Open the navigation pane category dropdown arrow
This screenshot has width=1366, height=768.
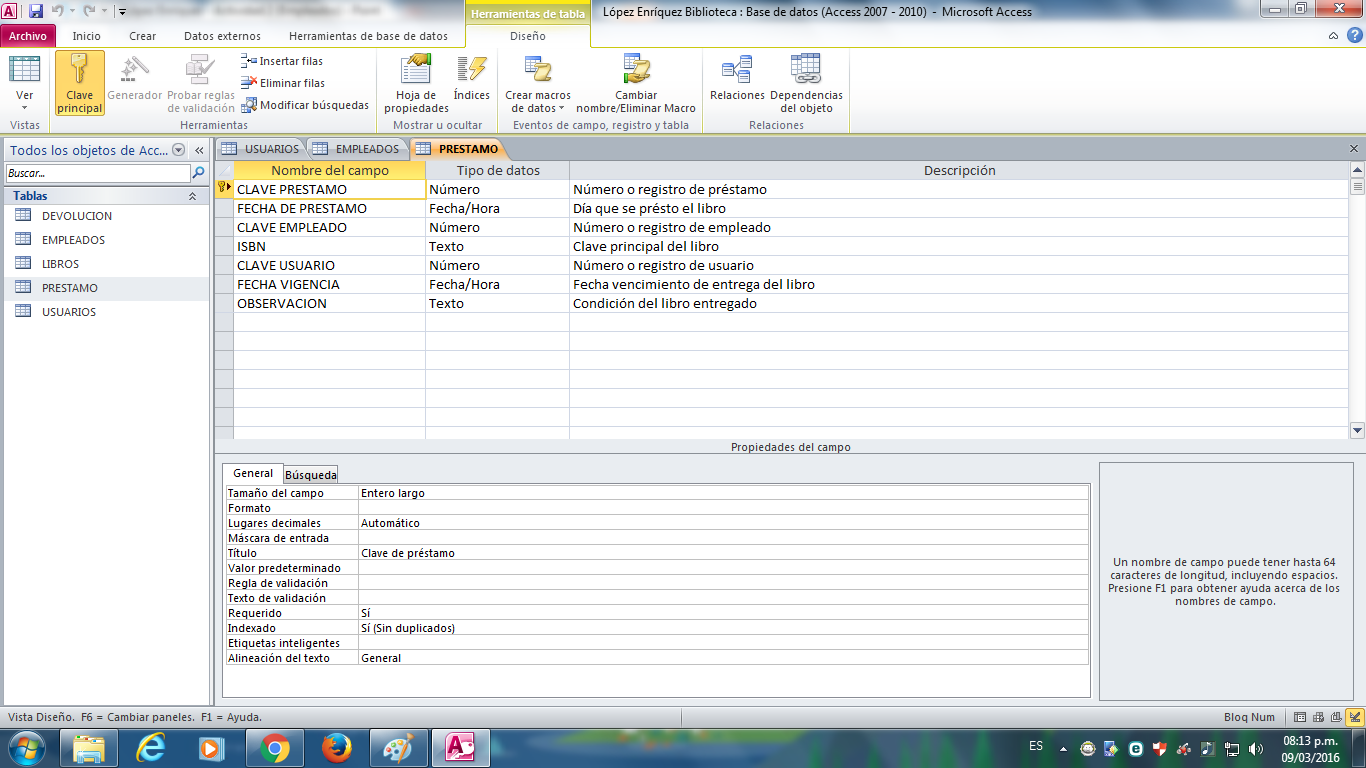coord(179,150)
